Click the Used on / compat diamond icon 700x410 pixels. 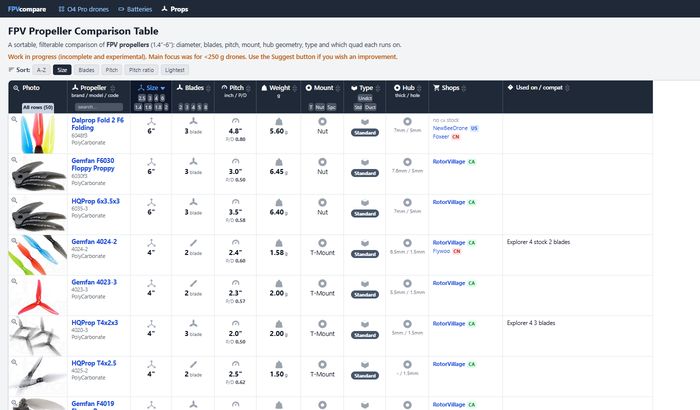(x=510, y=88)
